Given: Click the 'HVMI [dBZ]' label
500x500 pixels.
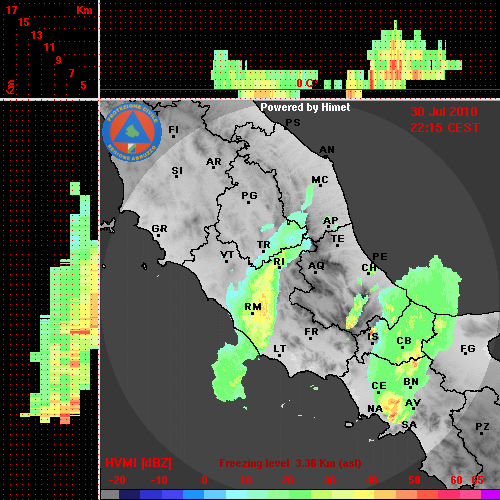Looking at the screenshot, I should click(x=138, y=463).
